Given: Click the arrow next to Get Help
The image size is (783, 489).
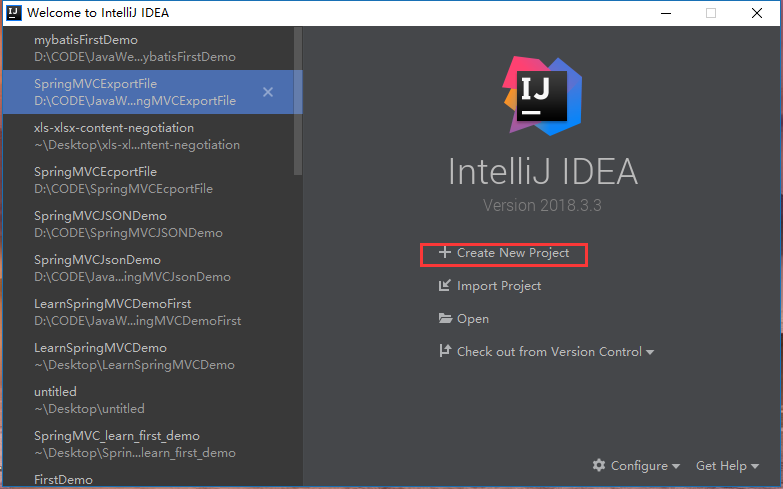Looking at the screenshot, I should 755,467.
